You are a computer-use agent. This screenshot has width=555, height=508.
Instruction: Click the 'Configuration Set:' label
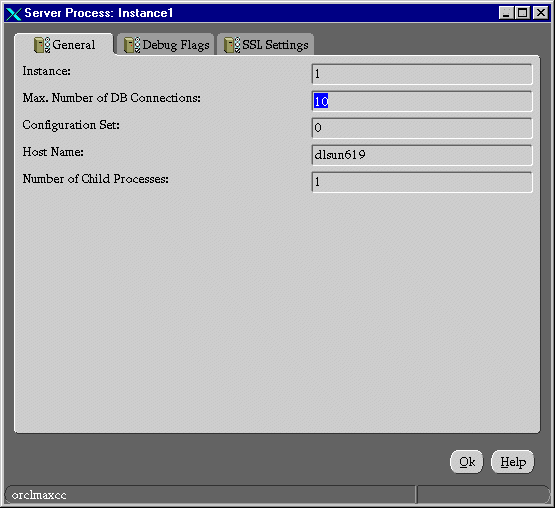(x=71, y=125)
